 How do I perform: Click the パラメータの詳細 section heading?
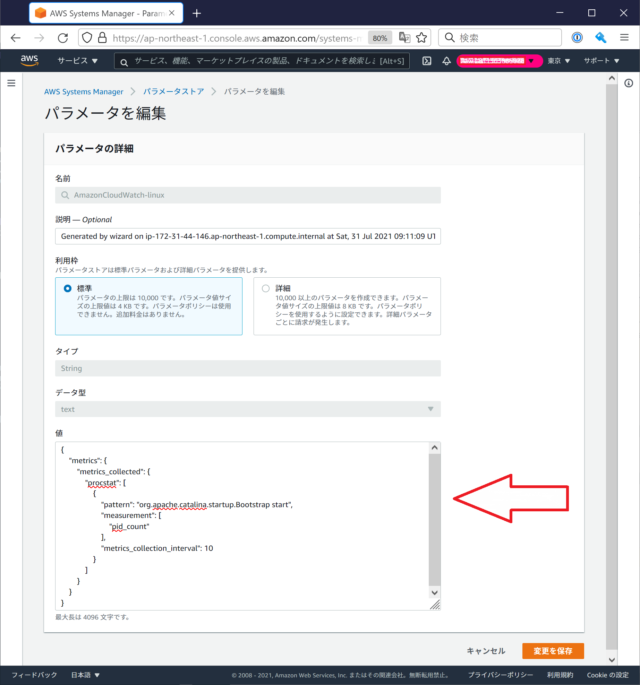(x=94, y=149)
